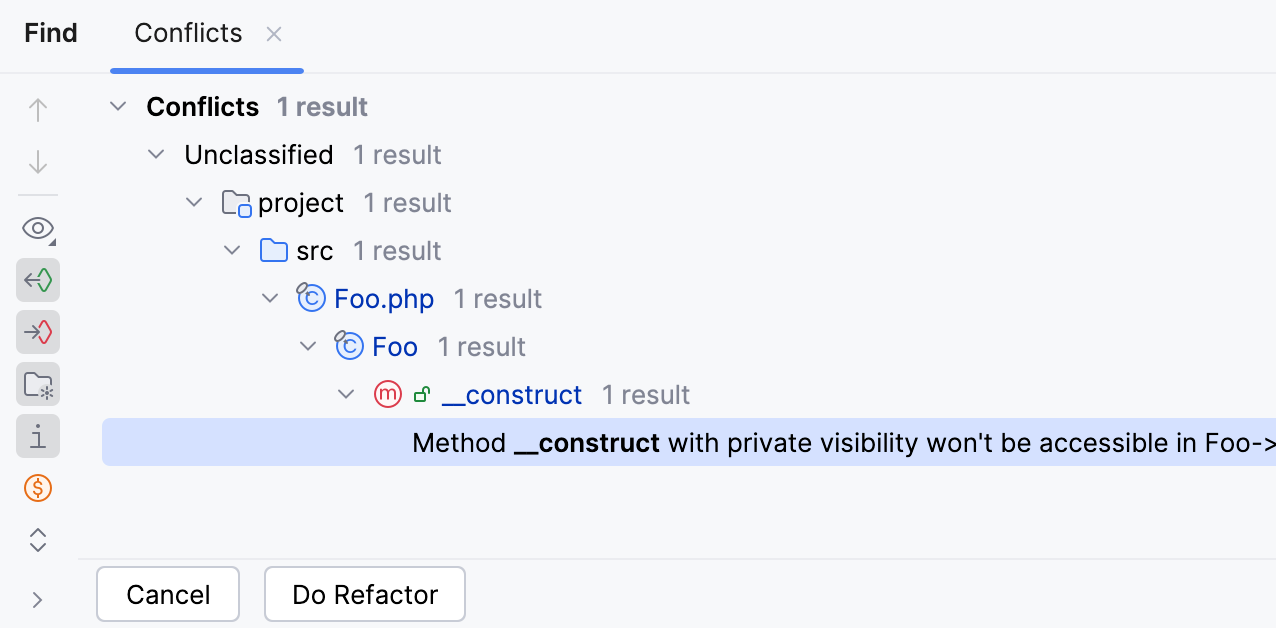The height and width of the screenshot is (628, 1276).
Task: Open the info icon in the sidebar
Action: pos(38,436)
